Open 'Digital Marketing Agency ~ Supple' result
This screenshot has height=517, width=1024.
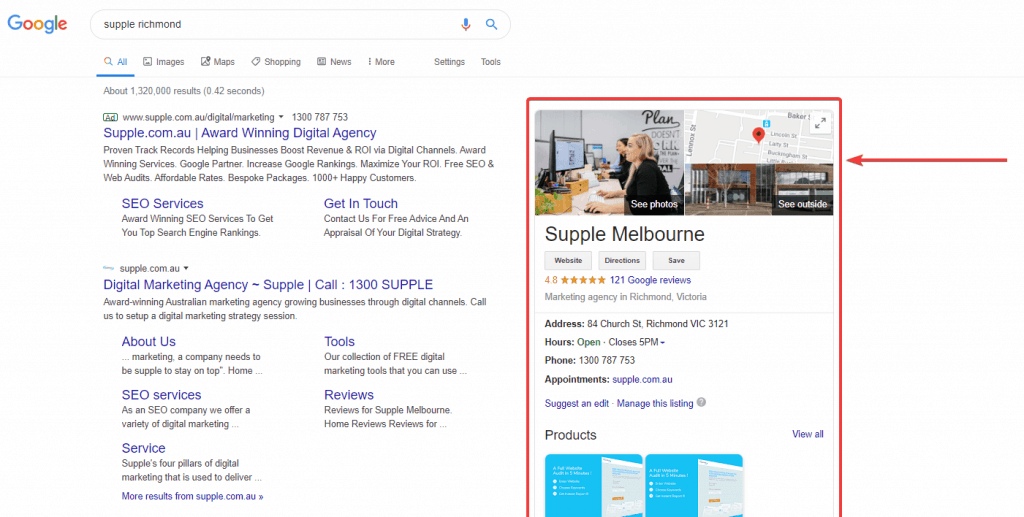[x=268, y=285]
